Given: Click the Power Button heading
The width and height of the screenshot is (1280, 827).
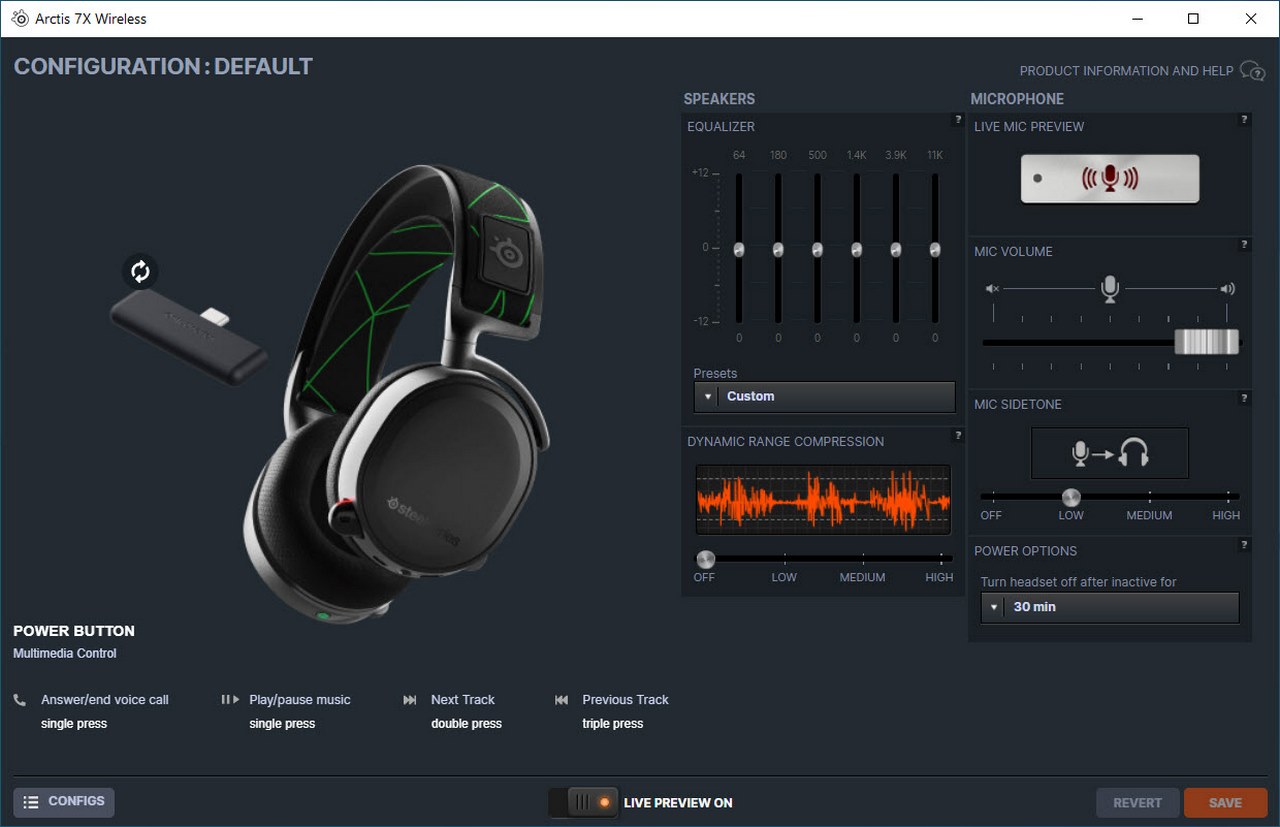Looking at the screenshot, I should point(74,631).
